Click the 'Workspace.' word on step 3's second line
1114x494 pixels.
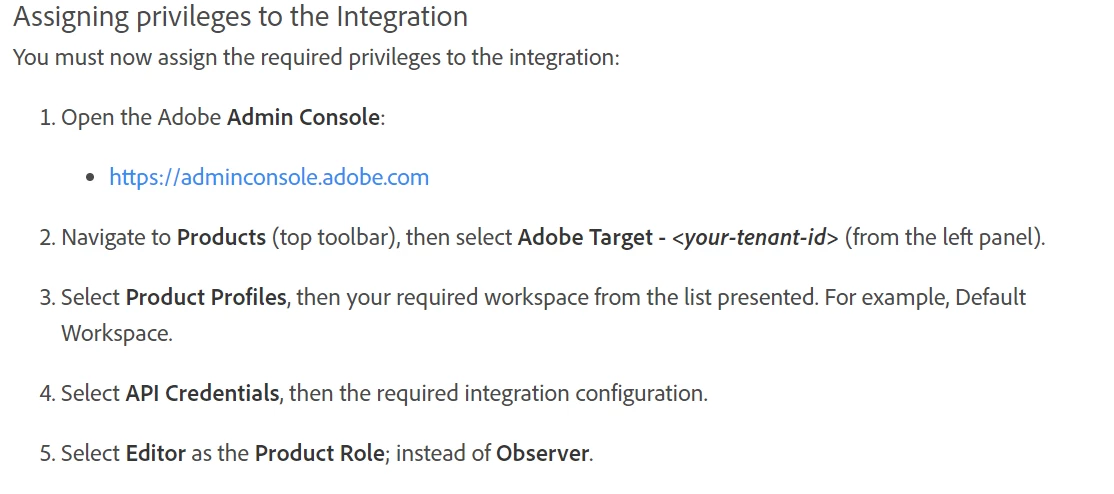[117, 333]
